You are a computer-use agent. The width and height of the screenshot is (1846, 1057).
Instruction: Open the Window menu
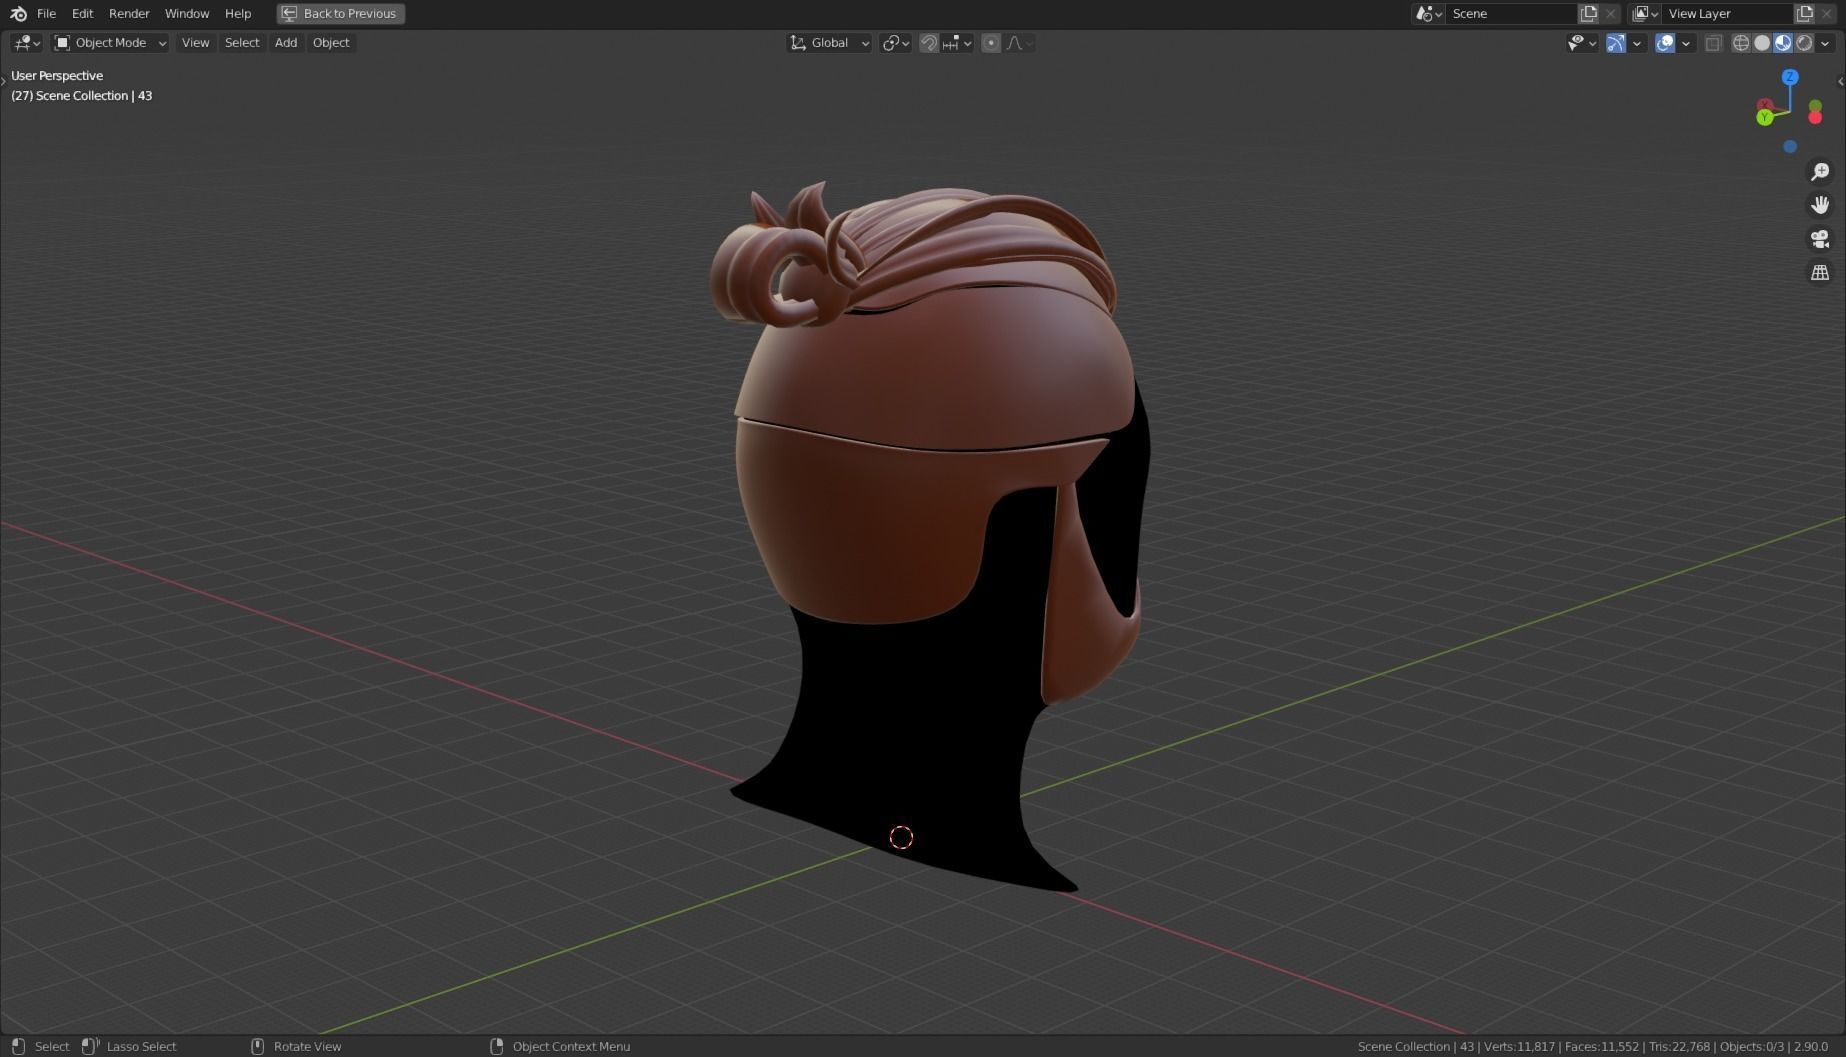(187, 14)
